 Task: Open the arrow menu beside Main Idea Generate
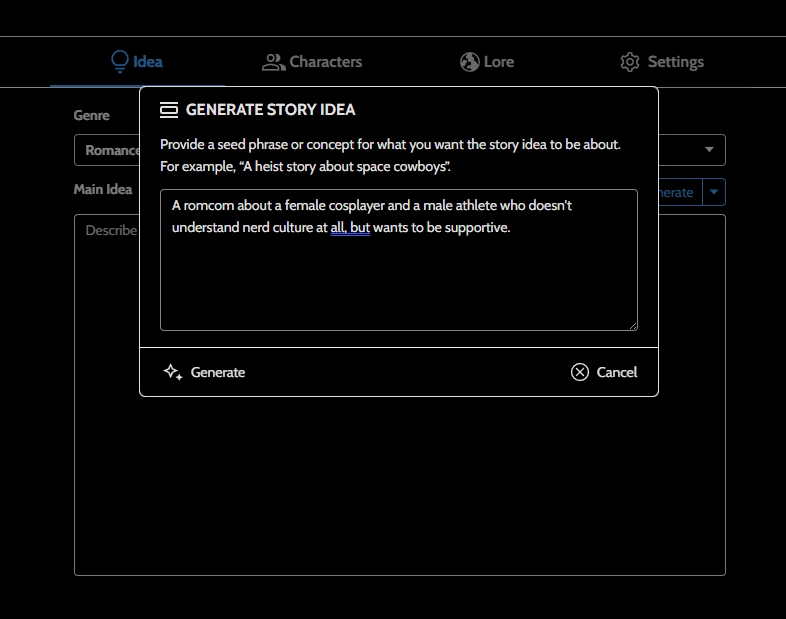point(714,192)
